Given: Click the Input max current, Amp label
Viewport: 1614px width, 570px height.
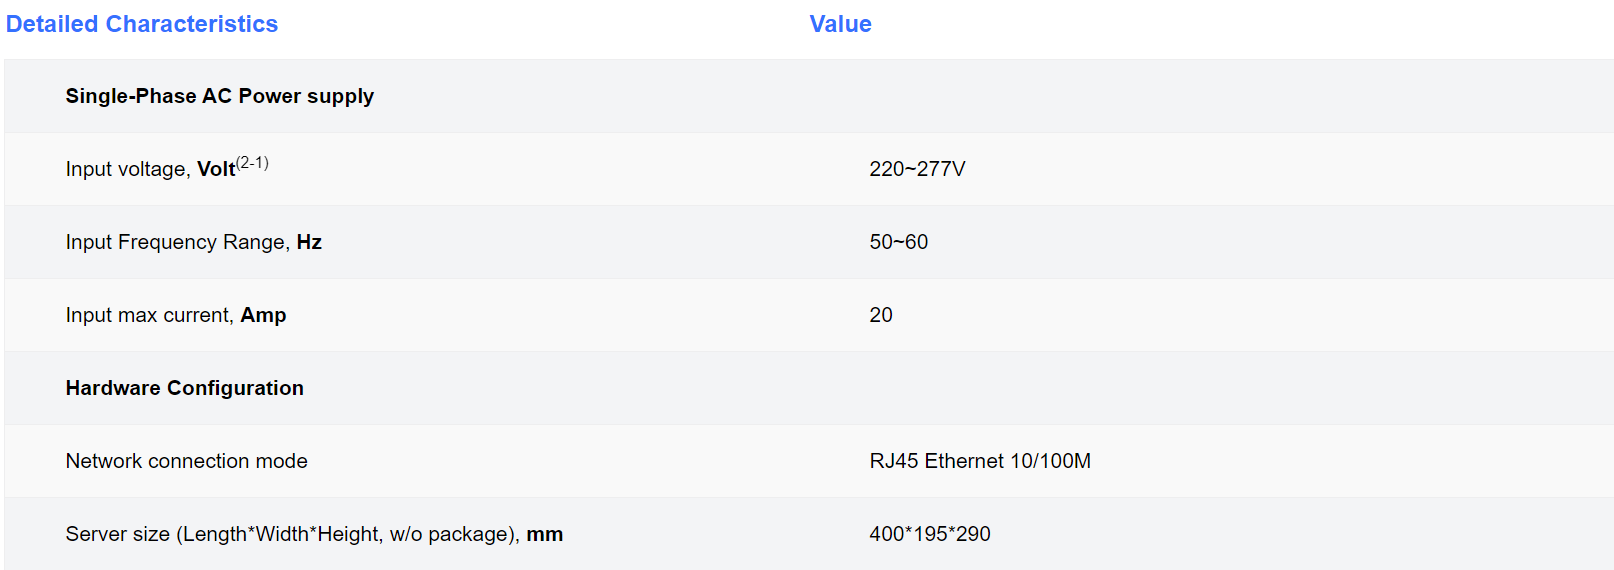Looking at the screenshot, I should click(176, 315).
